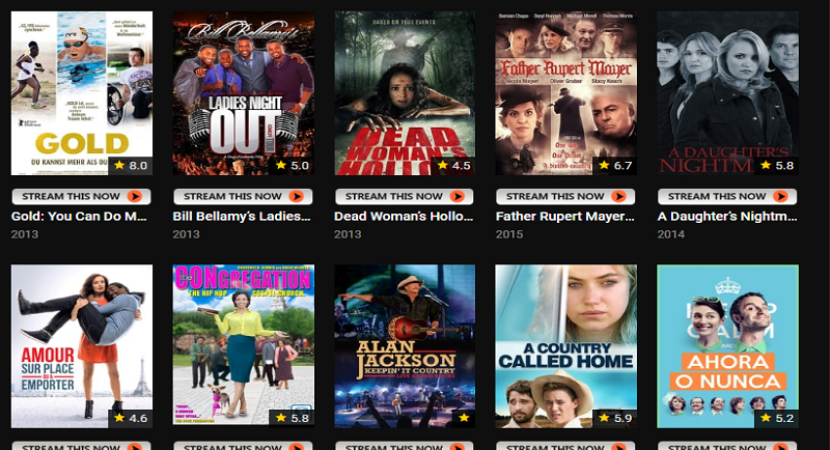The height and width of the screenshot is (450, 830).
Task: Click Stream This Now under A Daughter's Nightmare
Action: click(x=727, y=196)
